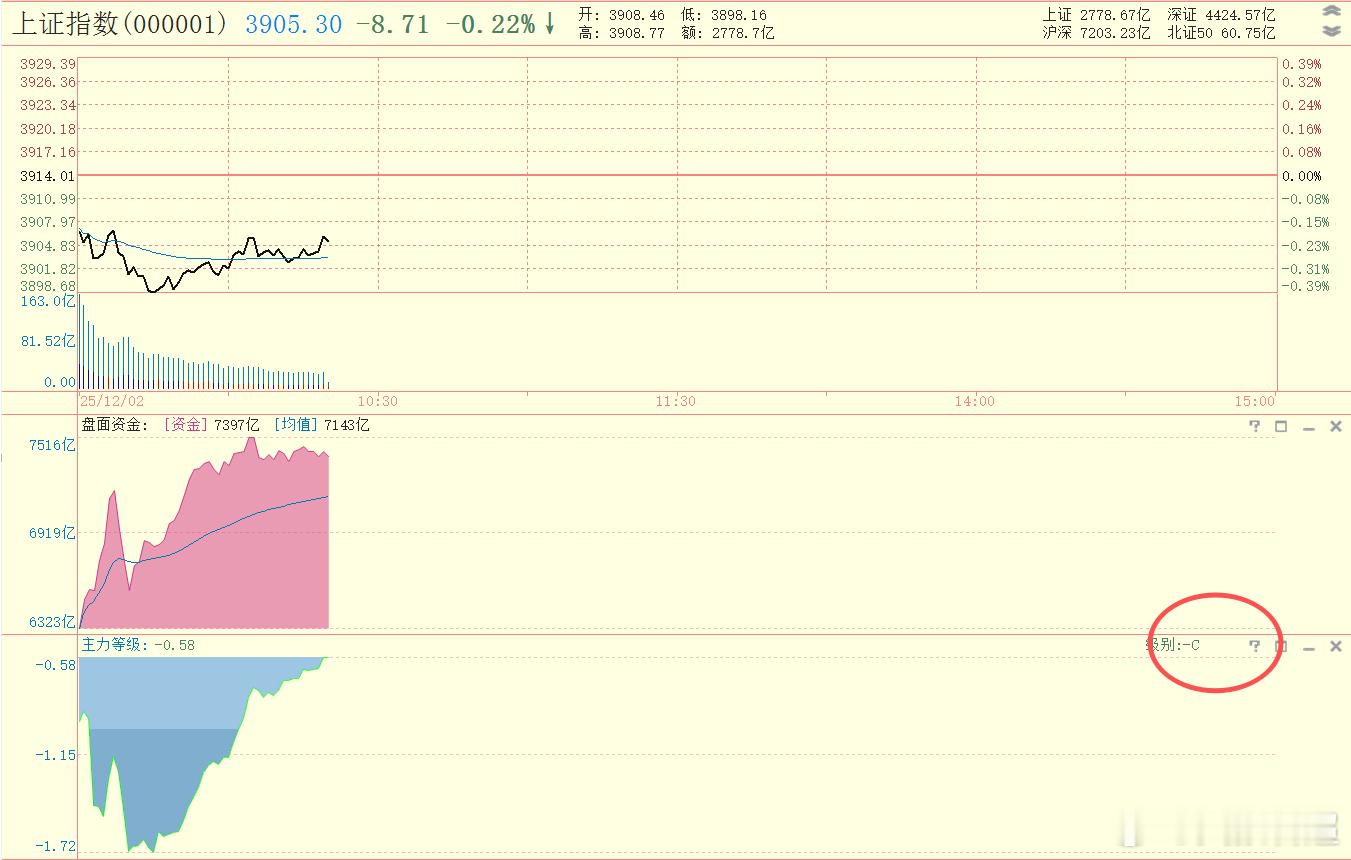Screen dimensions: 1351x860
Task: Open help for the 主力等级 panel
Action: pyautogui.click(x=1255, y=646)
